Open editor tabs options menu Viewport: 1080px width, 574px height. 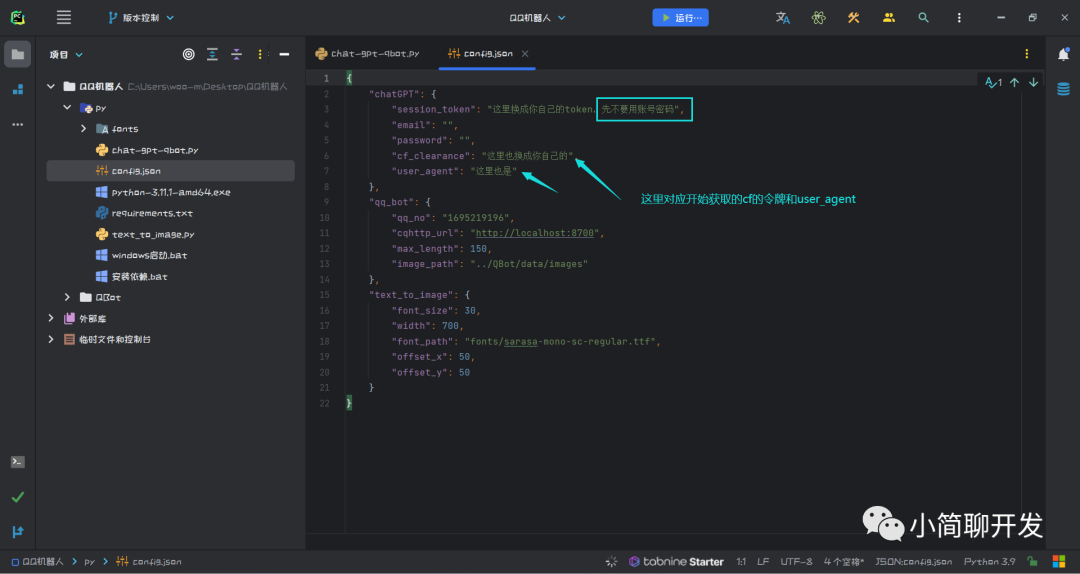(1026, 54)
